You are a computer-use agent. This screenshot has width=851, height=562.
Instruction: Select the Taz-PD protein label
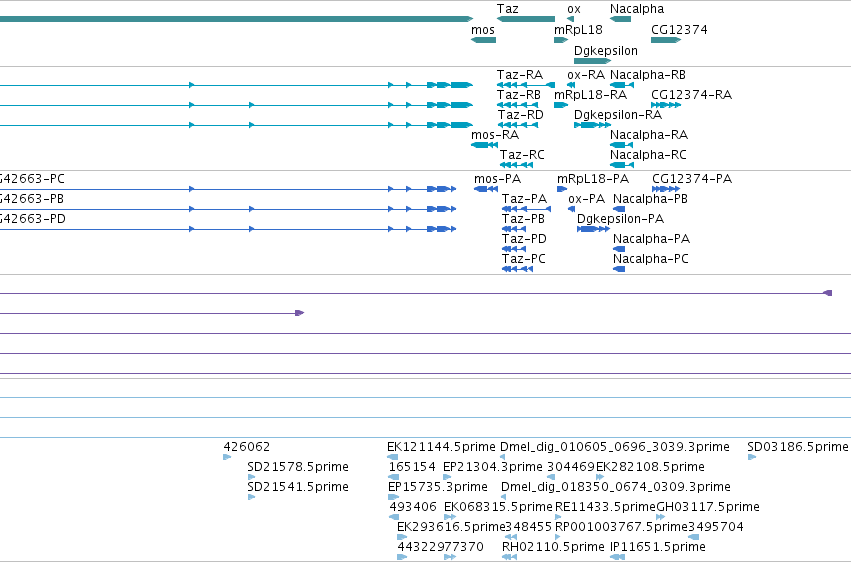pos(524,239)
